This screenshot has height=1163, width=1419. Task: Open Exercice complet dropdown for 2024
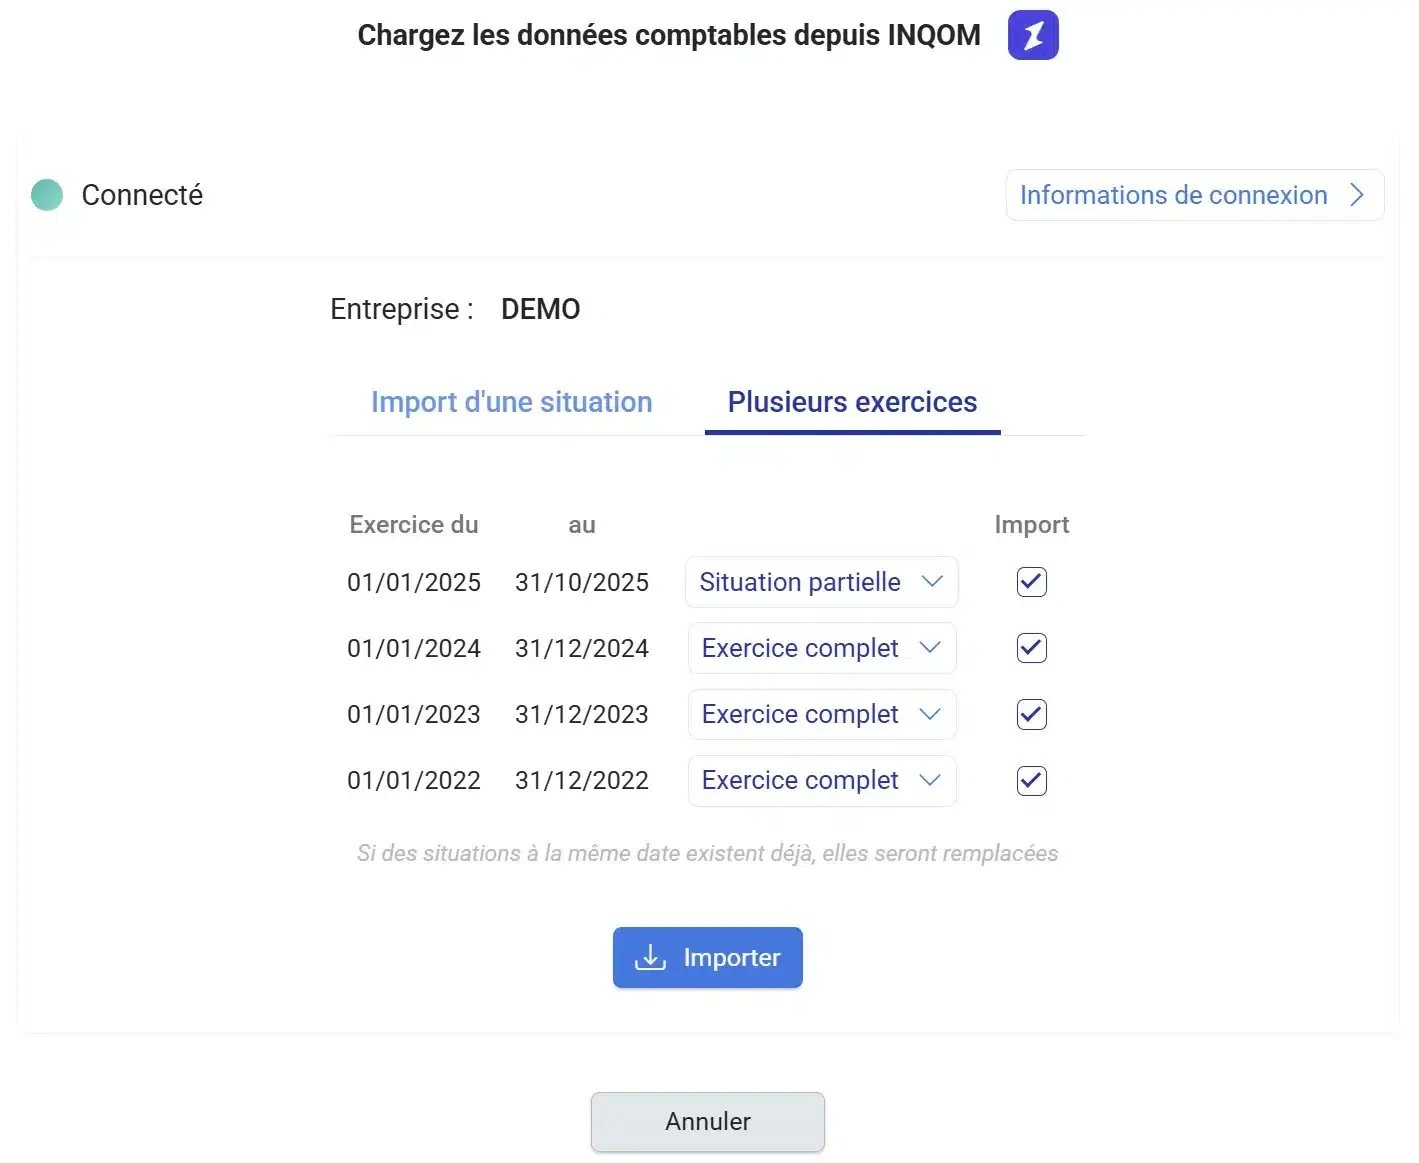click(x=821, y=648)
